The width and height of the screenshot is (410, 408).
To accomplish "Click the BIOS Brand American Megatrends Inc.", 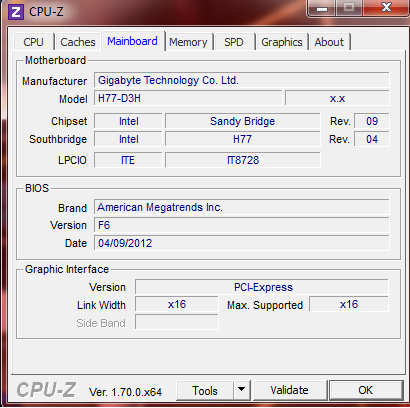I will (x=242, y=207).
